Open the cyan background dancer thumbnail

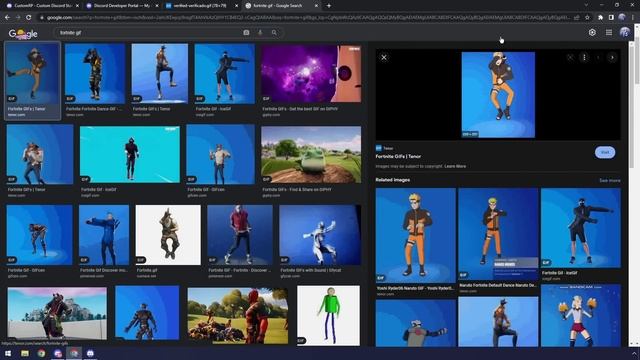pyautogui.click(x=130, y=154)
